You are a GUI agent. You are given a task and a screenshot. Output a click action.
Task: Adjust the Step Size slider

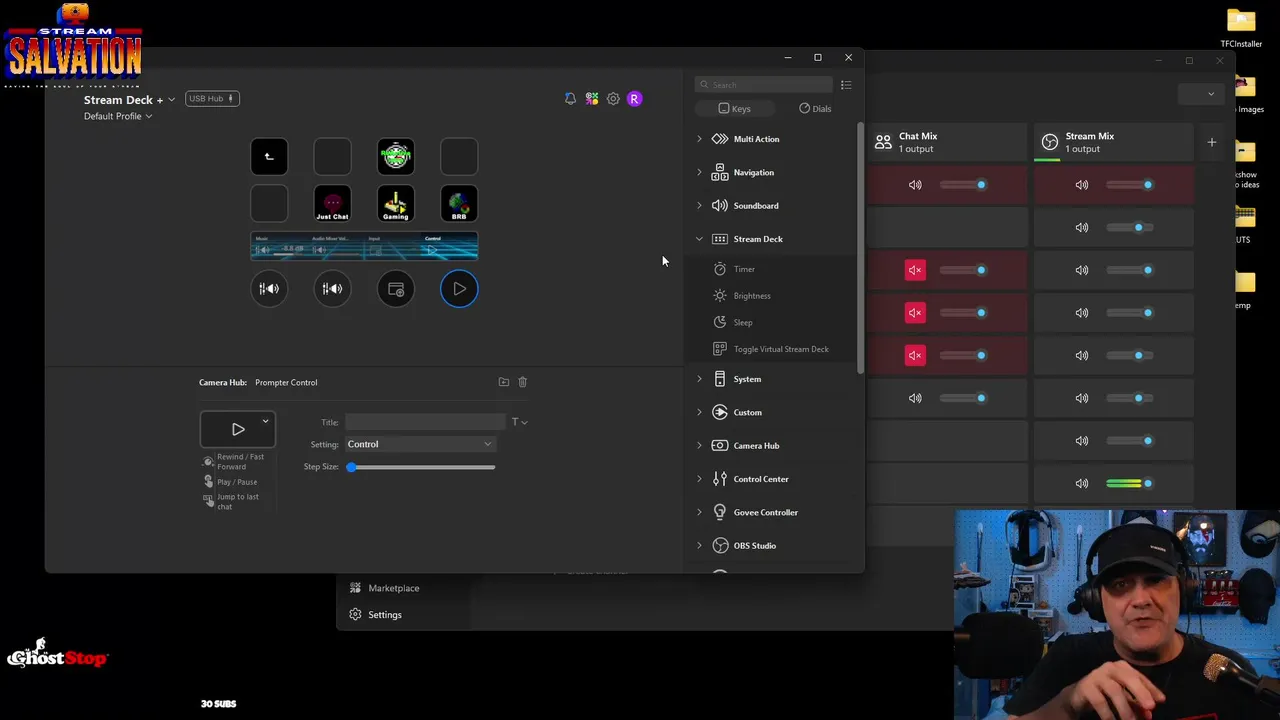[422, 467]
